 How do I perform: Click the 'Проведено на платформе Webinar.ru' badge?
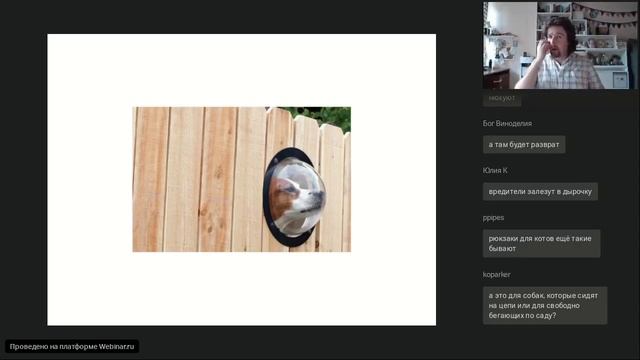[x=72, y=347]
